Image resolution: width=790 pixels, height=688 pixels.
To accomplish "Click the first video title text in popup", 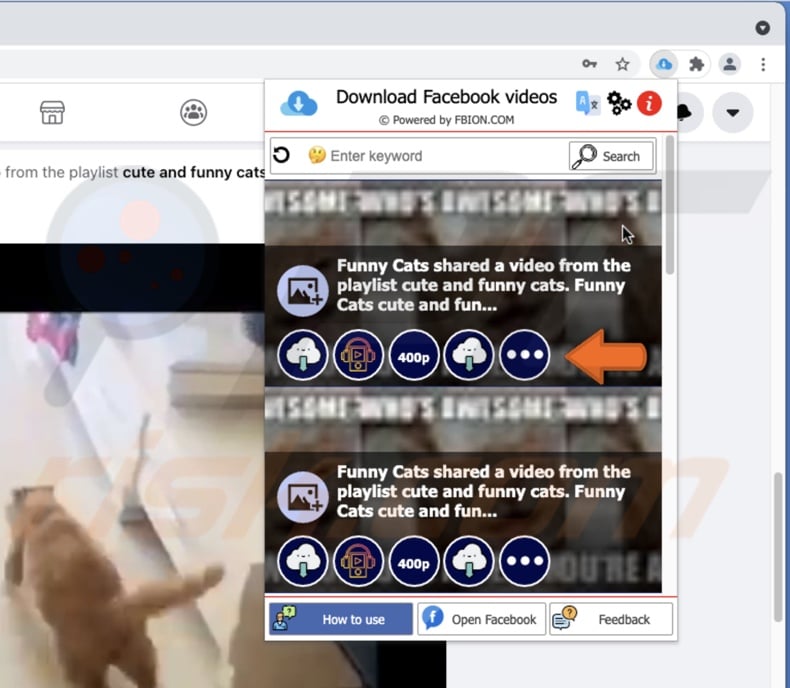I will [484, 285].
